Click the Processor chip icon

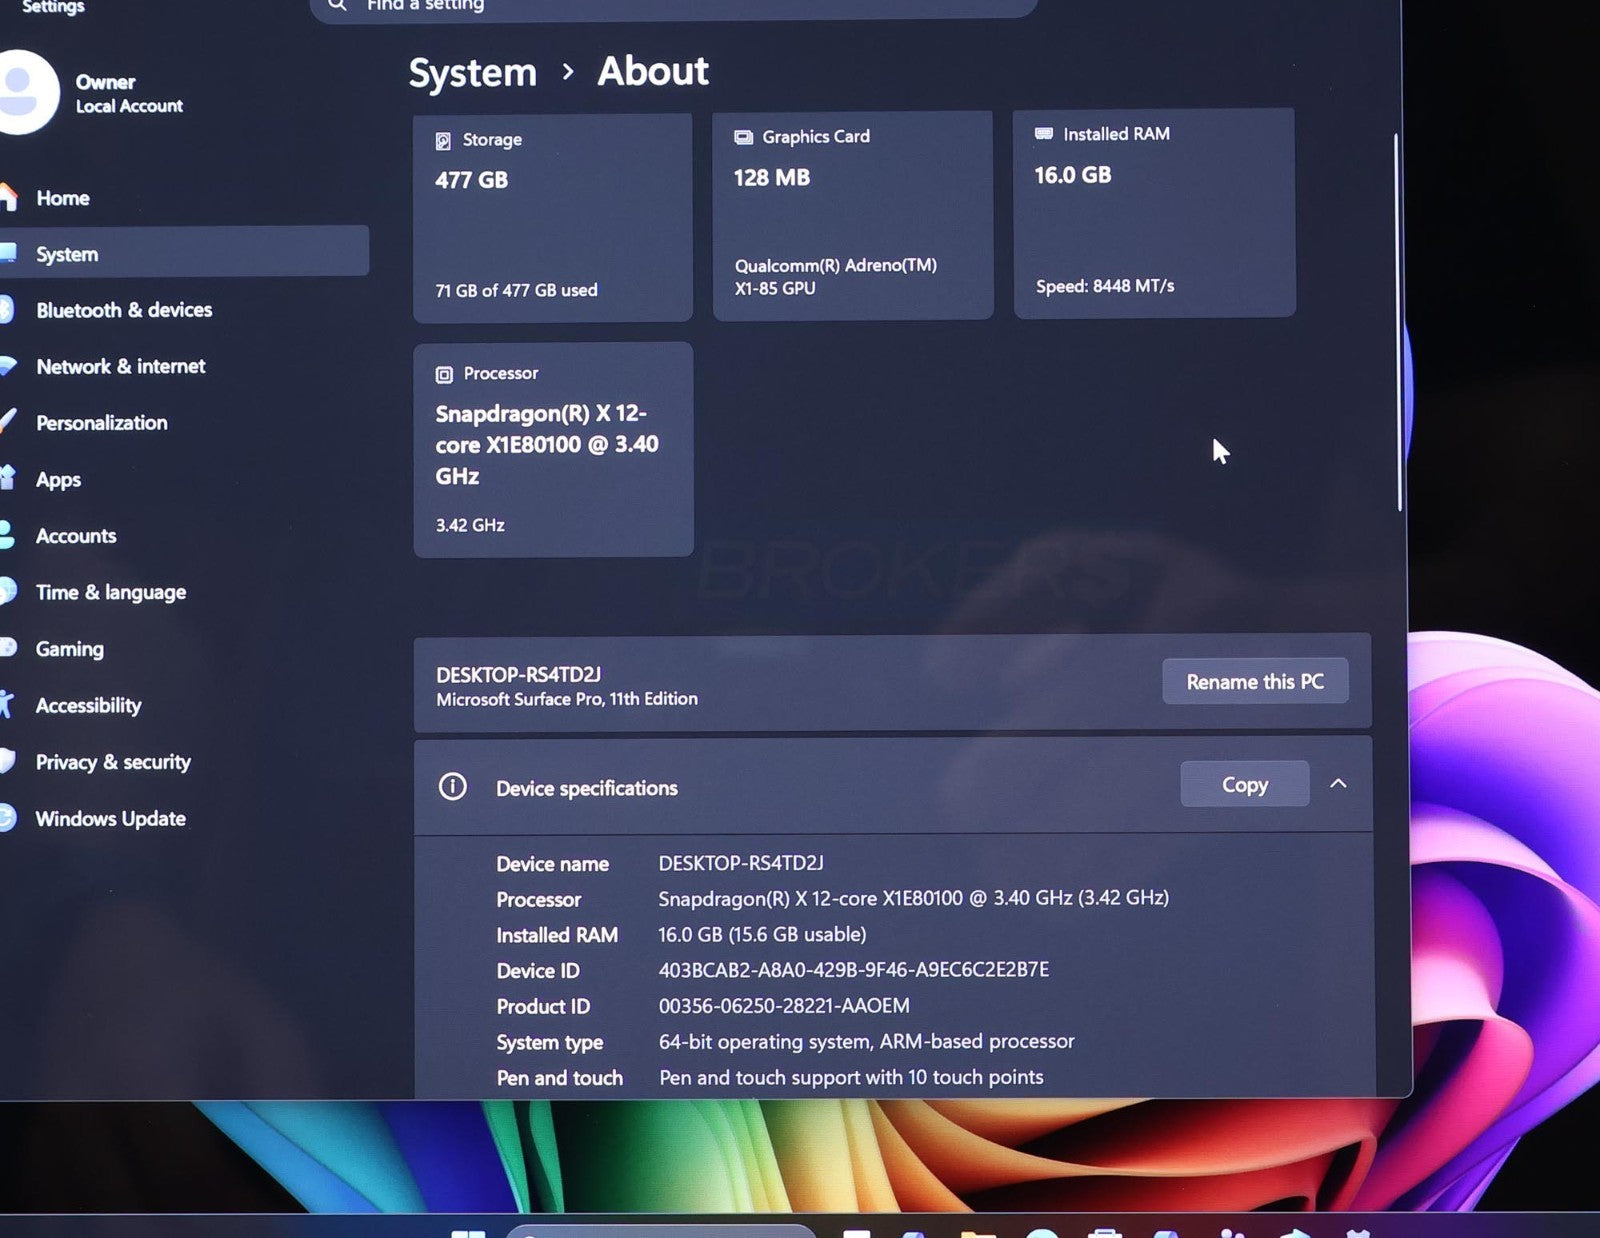444,374
